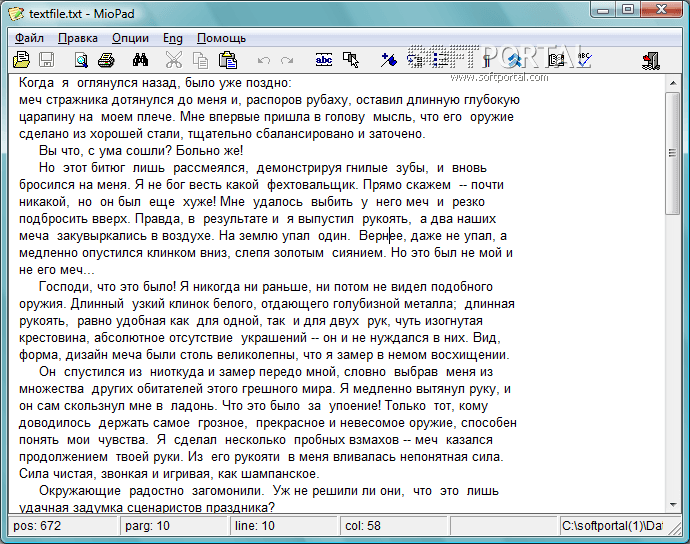Click the plus-and-blue-flag bookmark icon
The width and height of the screenshot is (690, 544).
pos(389,60)
